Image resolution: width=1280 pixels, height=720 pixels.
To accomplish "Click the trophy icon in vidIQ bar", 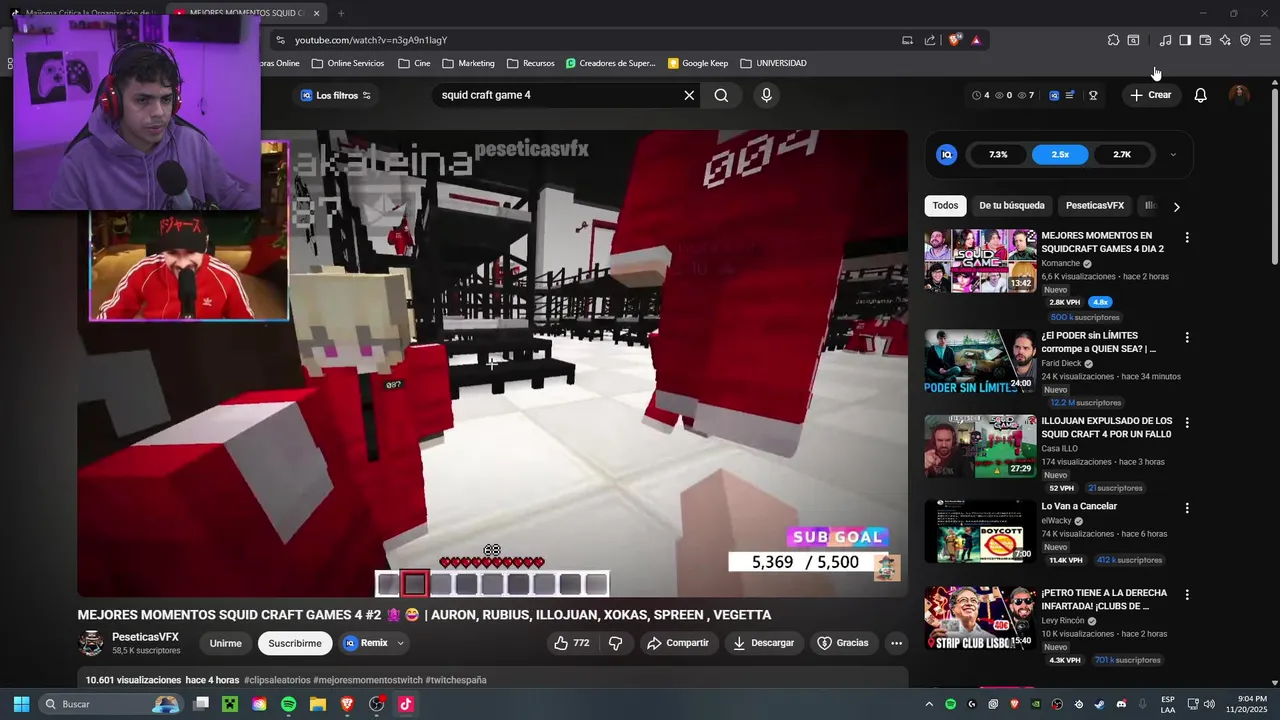I will [x=1093, y=95].
